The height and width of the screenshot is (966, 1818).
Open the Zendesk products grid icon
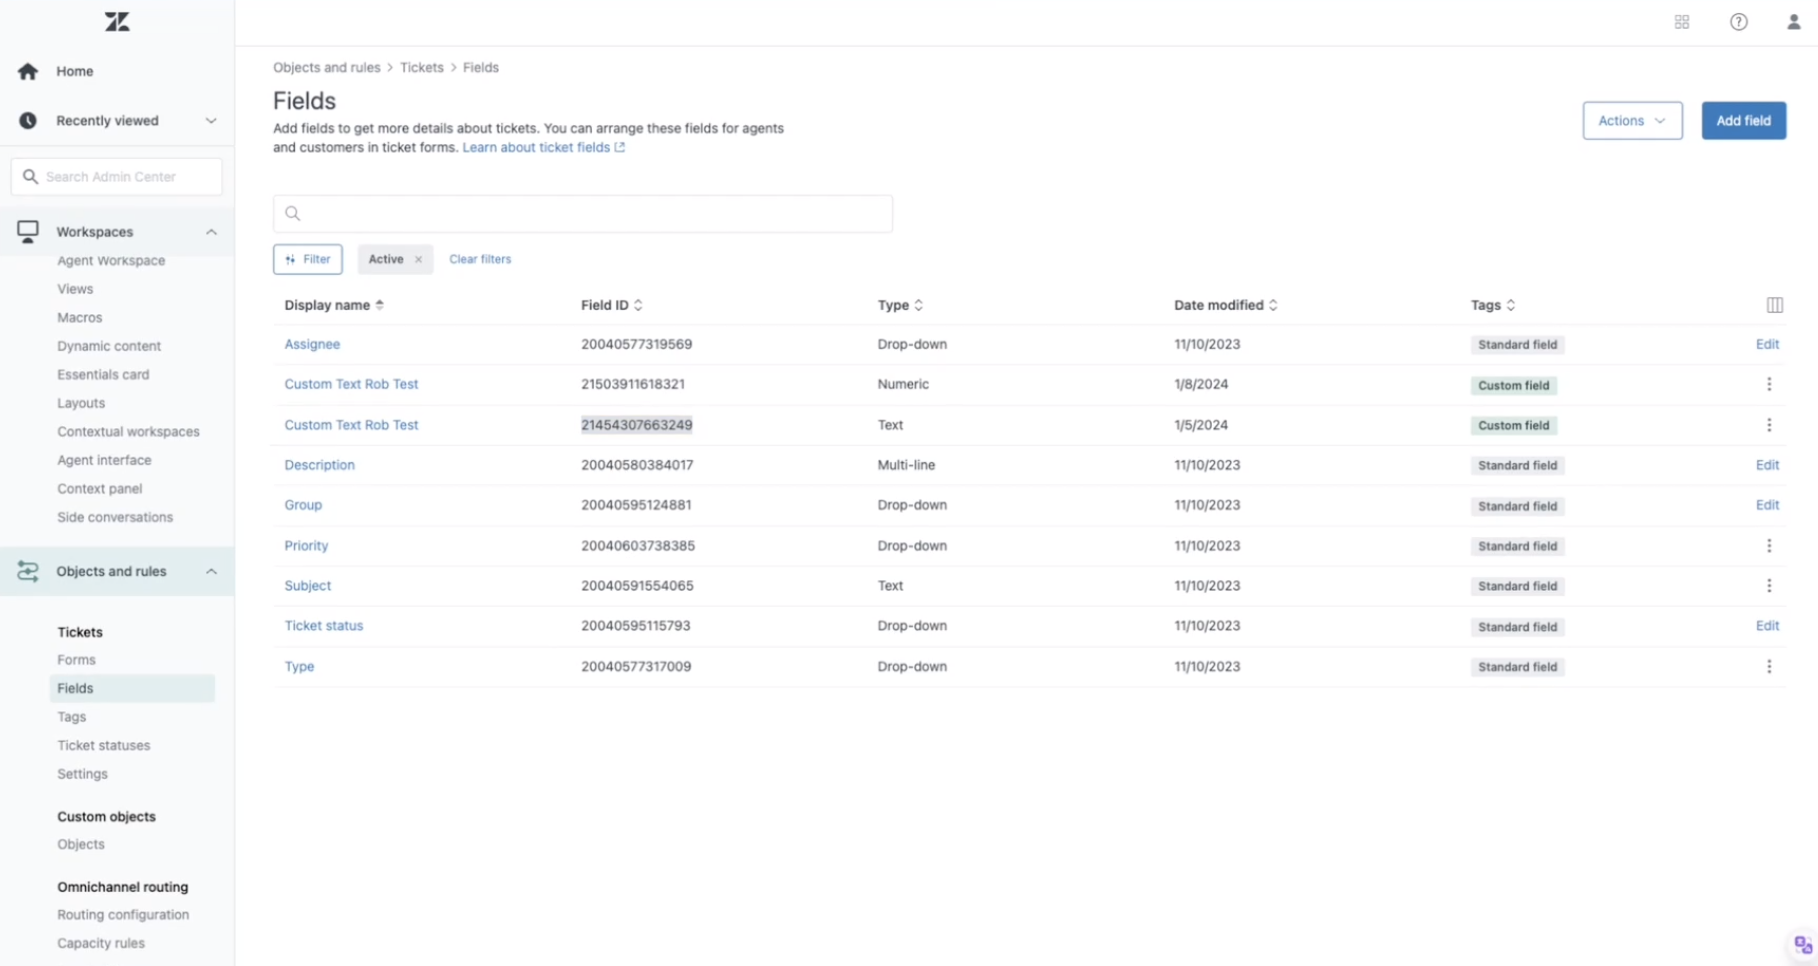[x=1681, y=21]
